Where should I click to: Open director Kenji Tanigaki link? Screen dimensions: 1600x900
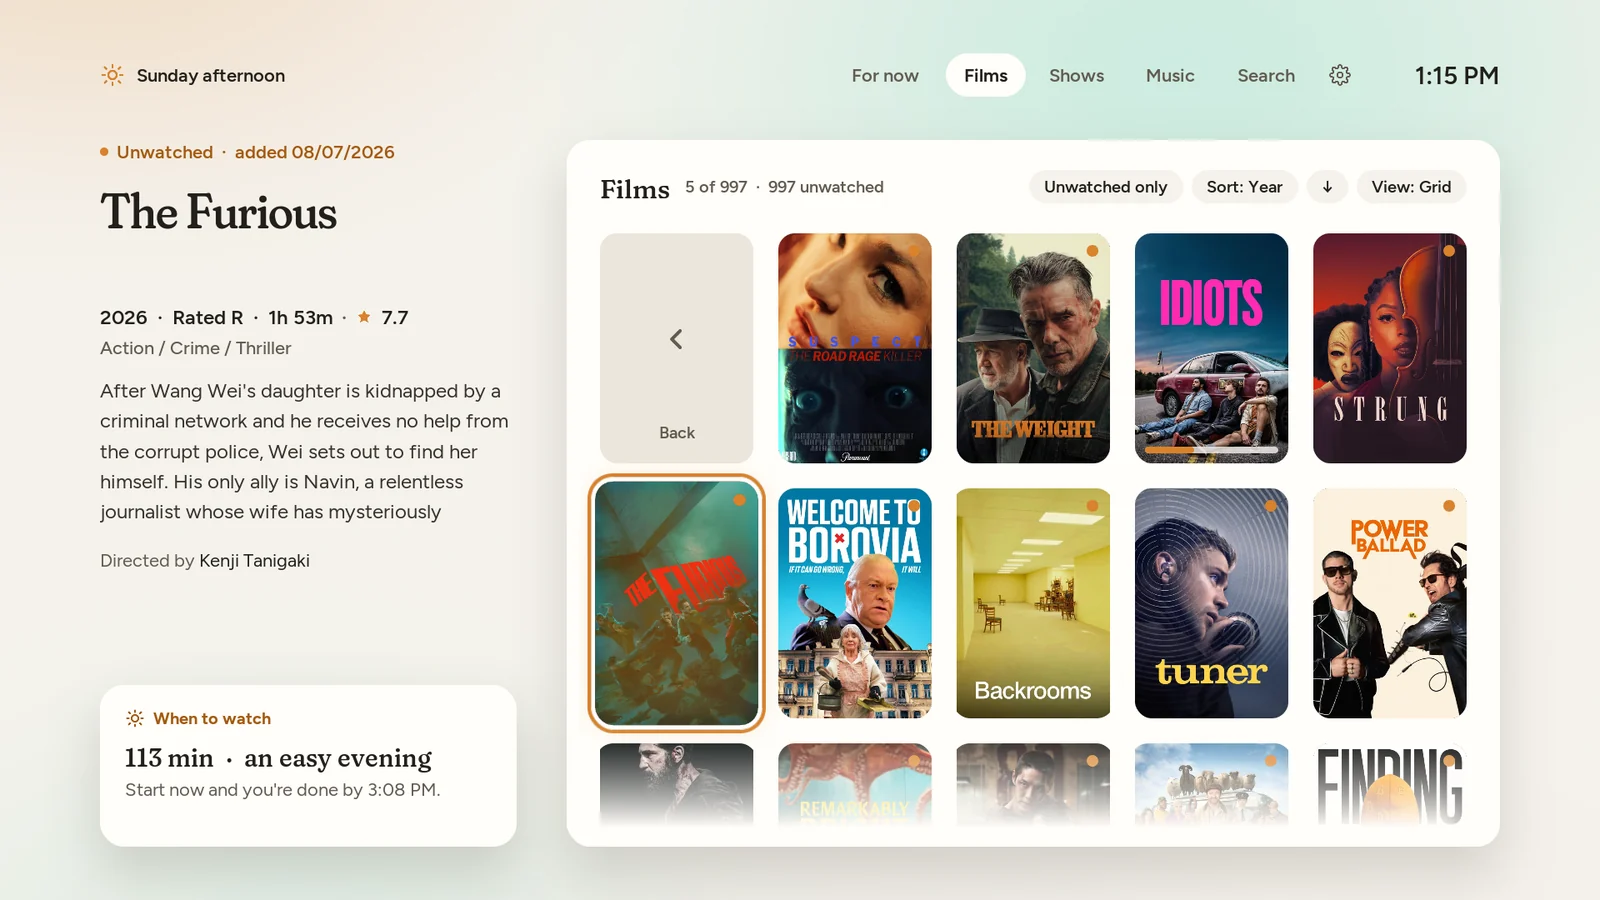coord(254,561)
